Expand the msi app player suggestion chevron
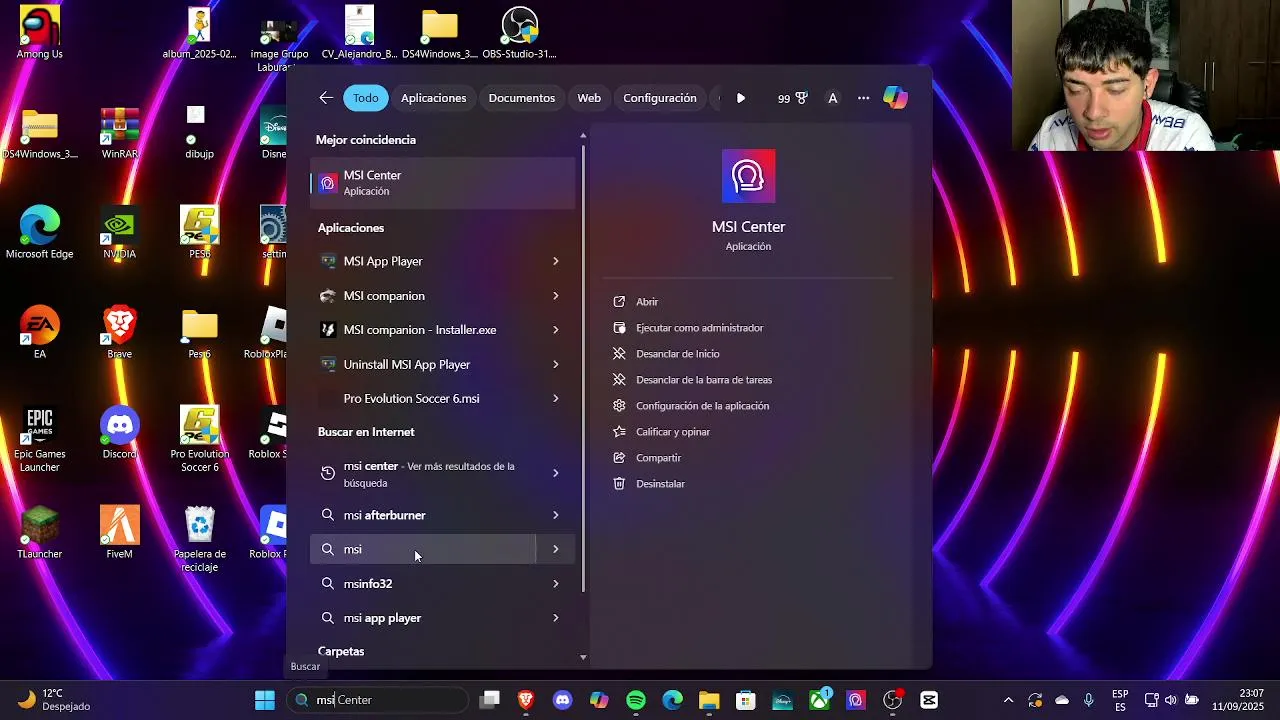 [556, 618]
